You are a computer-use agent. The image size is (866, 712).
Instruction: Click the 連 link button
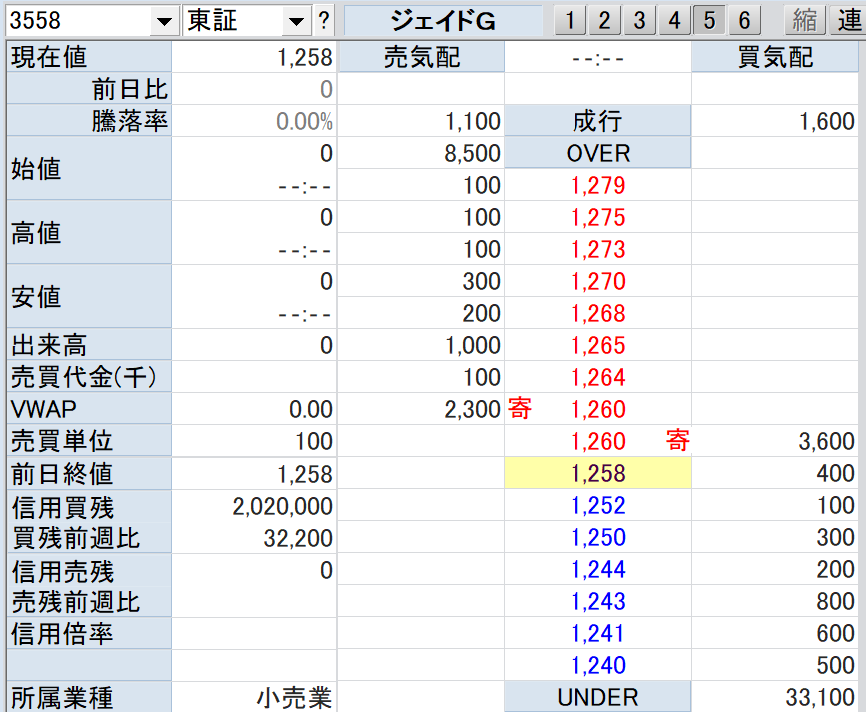849,20
